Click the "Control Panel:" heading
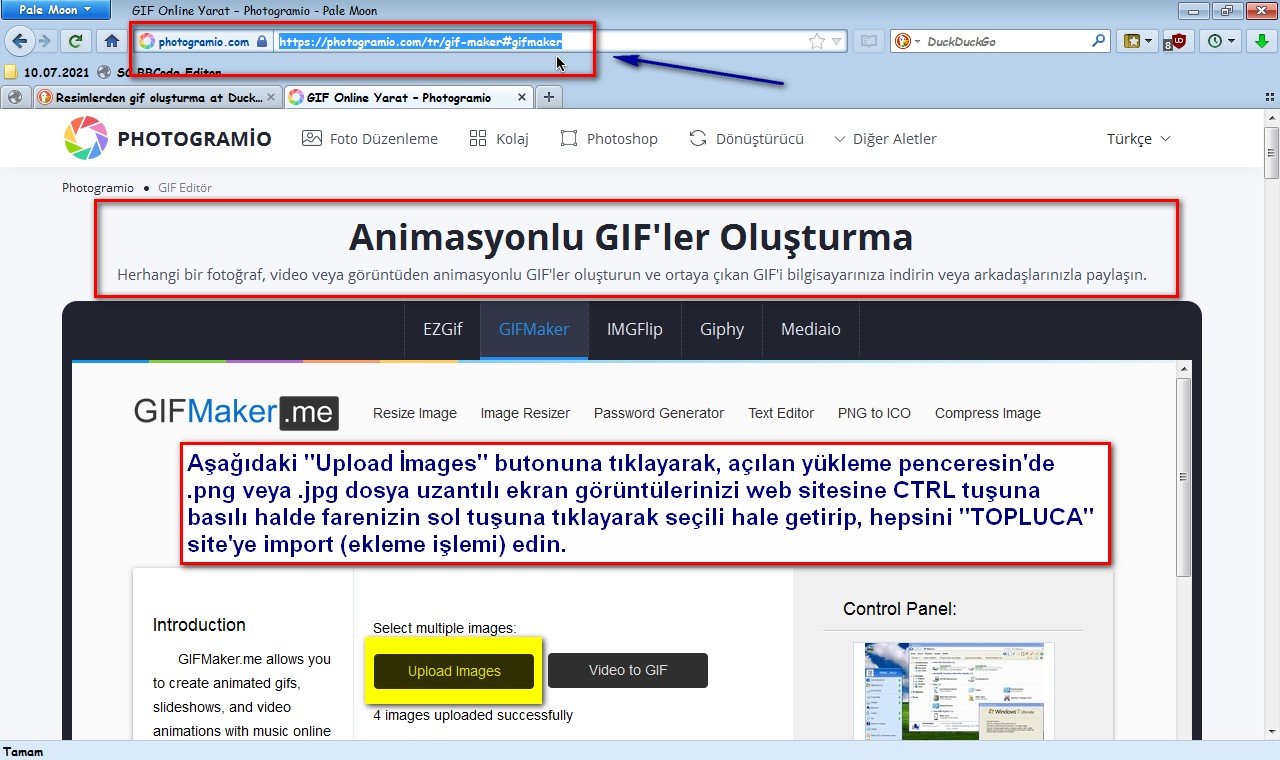 click(x=900, y=609)
